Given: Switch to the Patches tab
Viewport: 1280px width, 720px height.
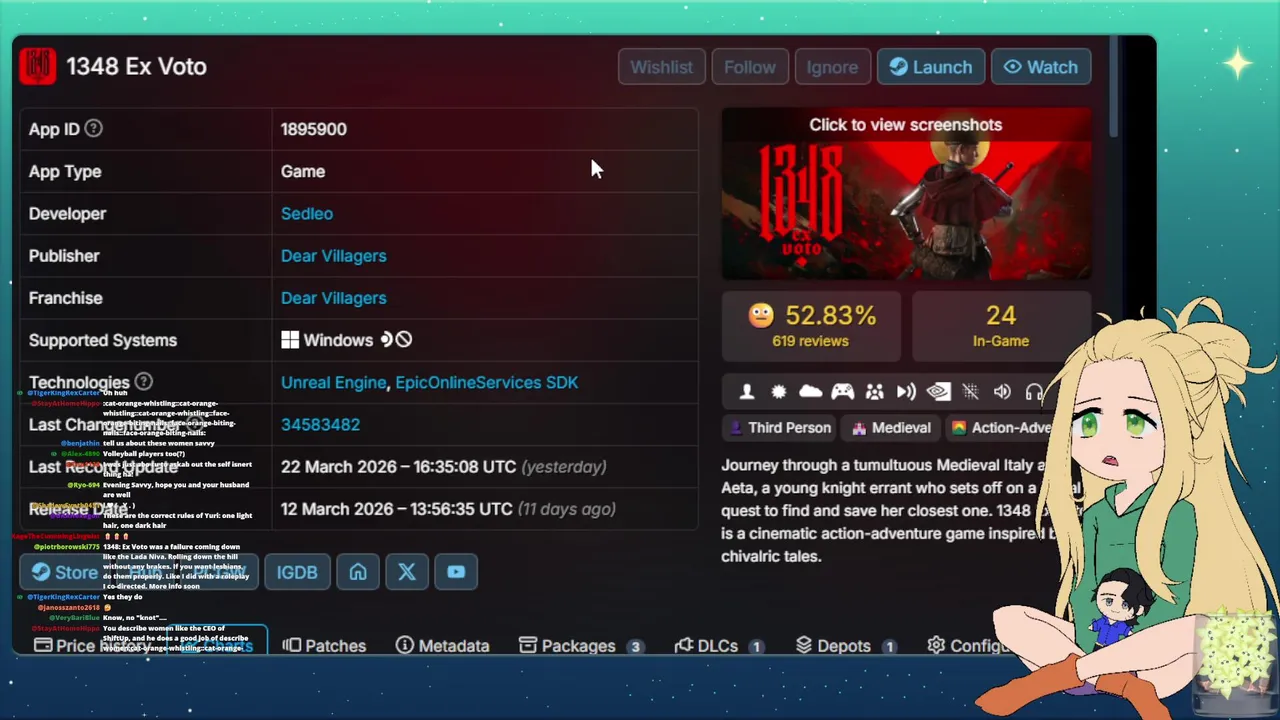Looking at the screenshot, I should coord(324,645).
